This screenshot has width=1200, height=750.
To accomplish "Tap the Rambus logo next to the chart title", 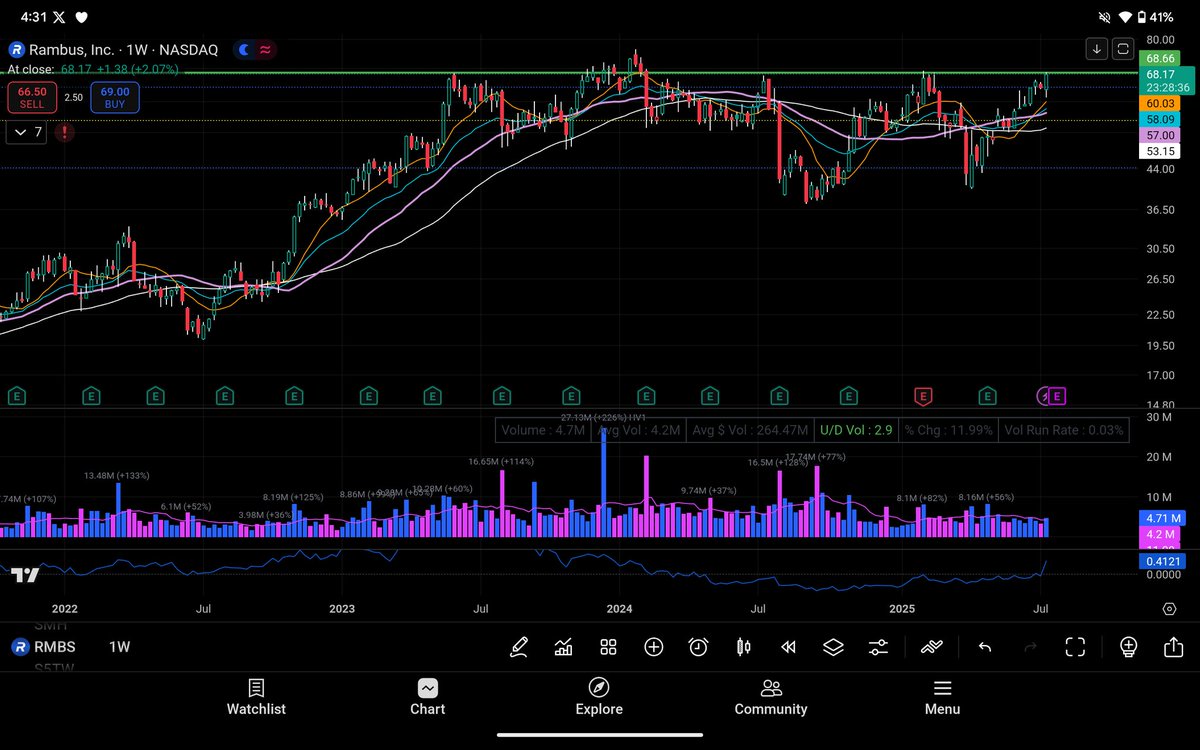I will 16,49.
